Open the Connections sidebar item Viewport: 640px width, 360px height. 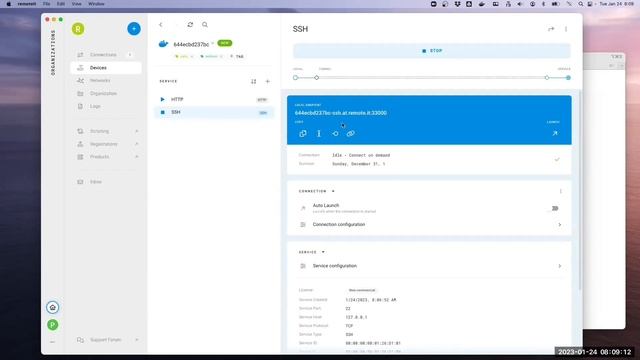click(106, 55)
